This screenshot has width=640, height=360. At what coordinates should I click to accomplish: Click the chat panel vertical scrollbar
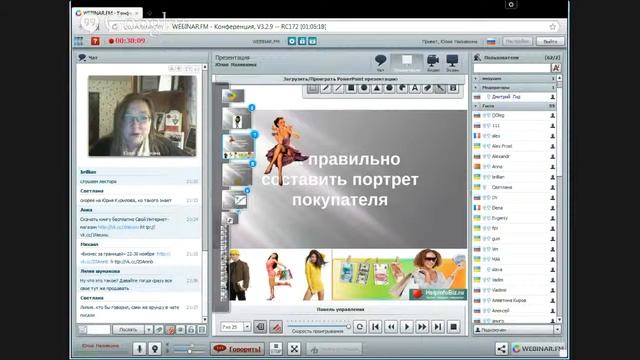tap(204, 193)
